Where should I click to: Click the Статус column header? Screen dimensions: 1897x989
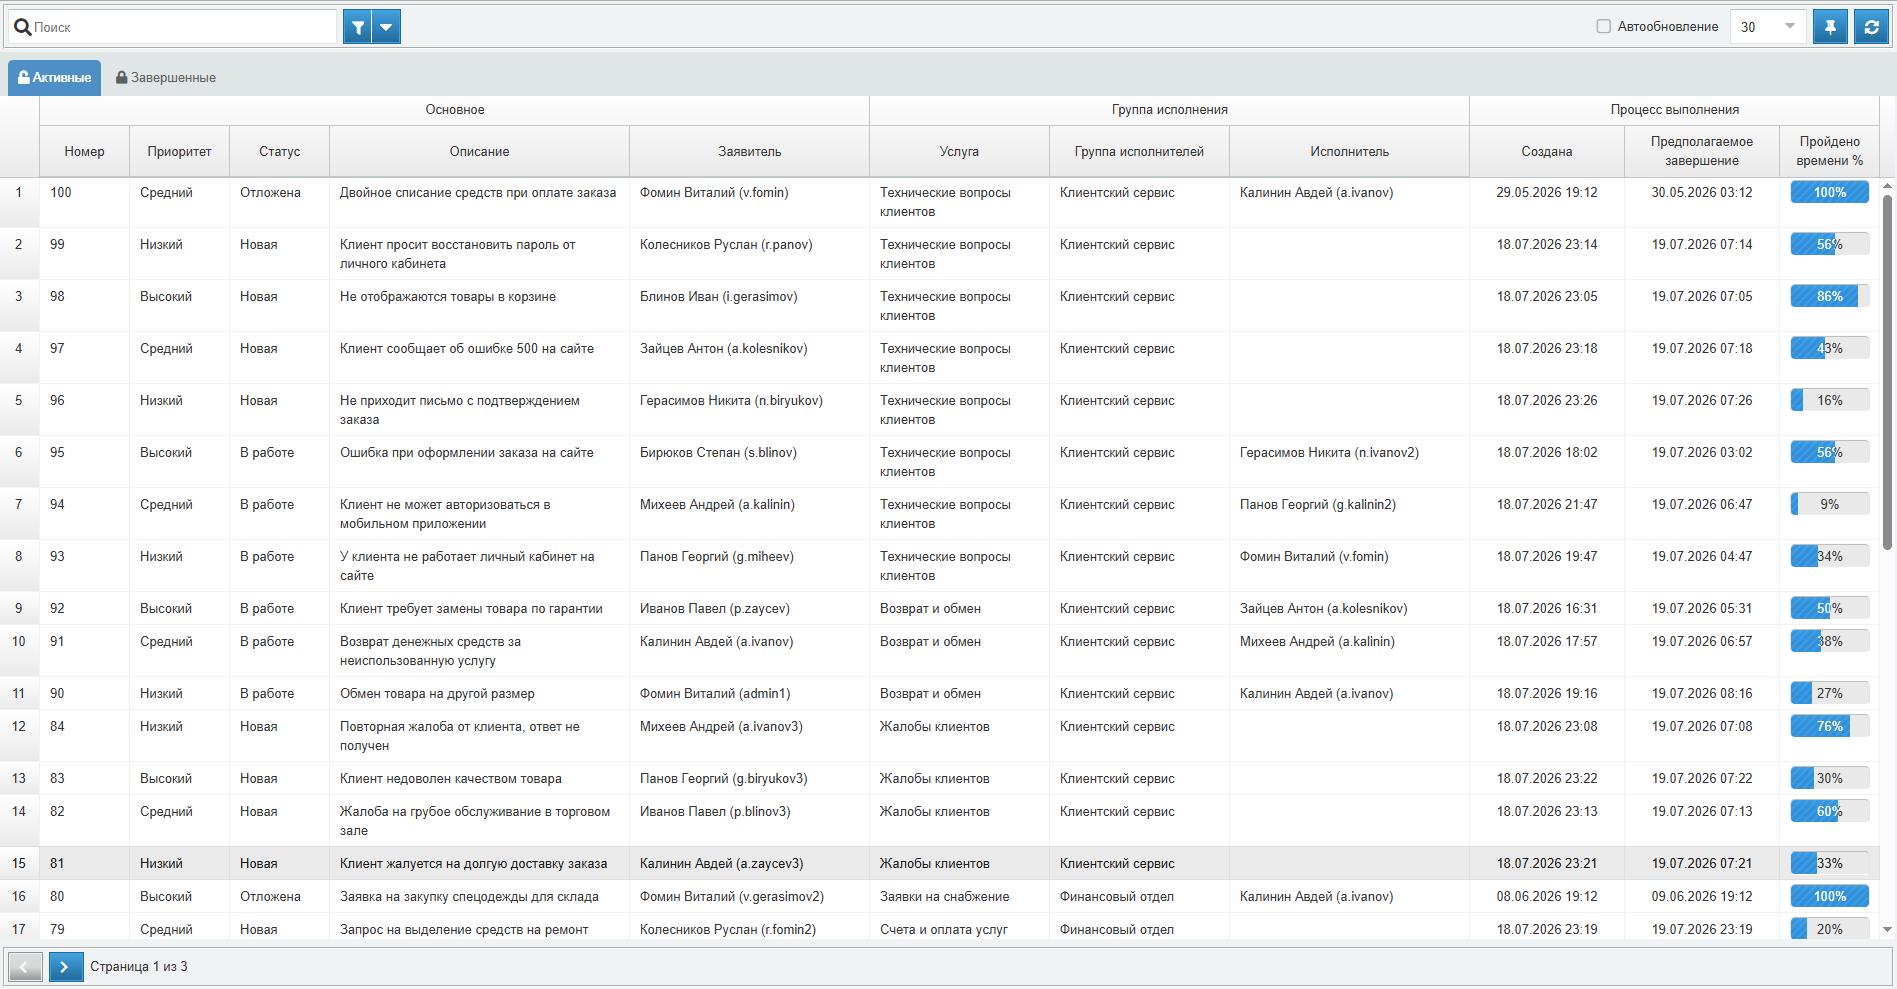(280, 152)
